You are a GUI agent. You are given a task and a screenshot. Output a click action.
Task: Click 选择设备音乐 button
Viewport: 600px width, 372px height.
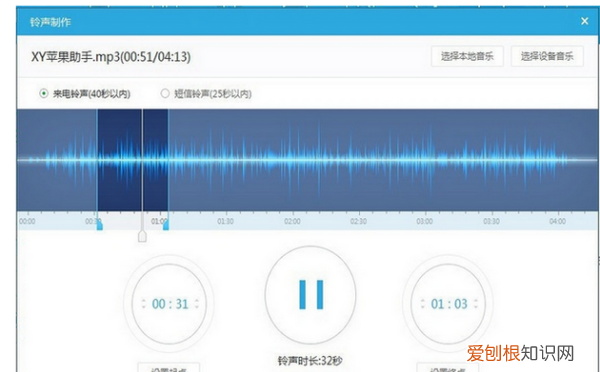pyautogui.click(x=547, y=56)
